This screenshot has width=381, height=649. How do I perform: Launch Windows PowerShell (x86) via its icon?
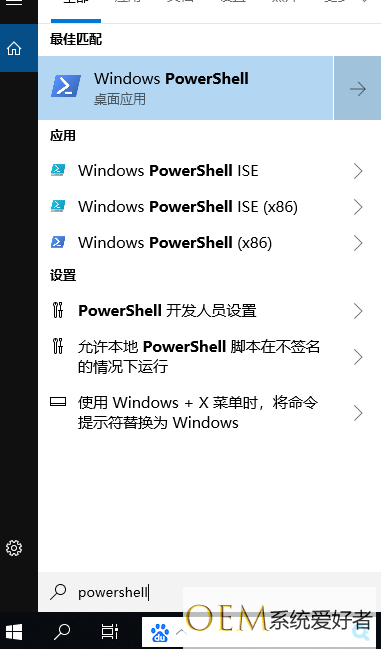click(58, 242)
